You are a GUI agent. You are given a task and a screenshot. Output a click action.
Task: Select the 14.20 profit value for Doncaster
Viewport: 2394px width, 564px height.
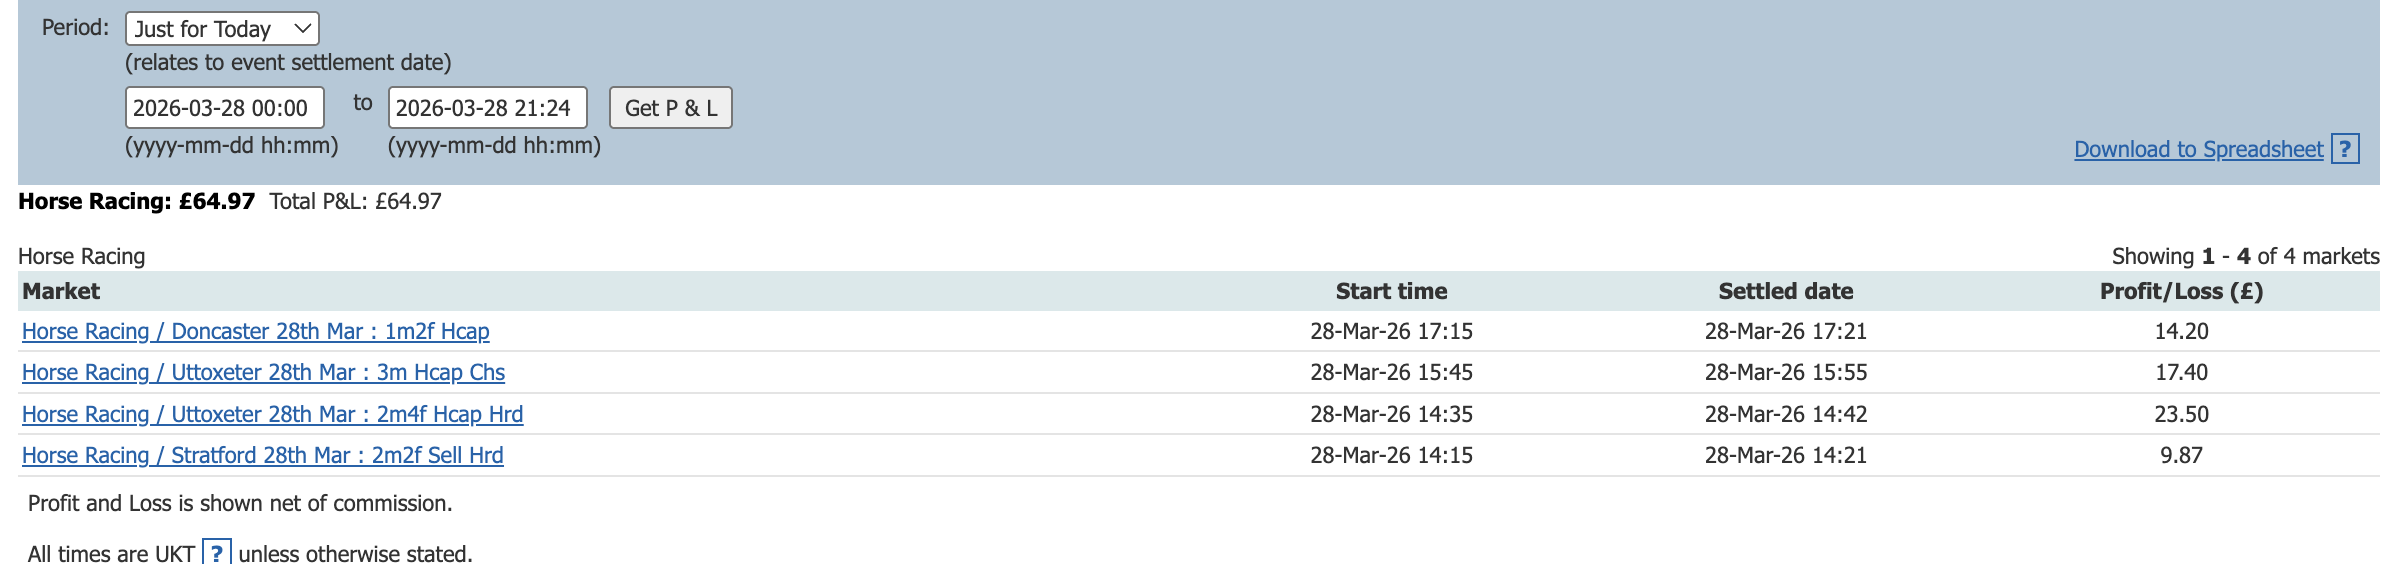point(2181,331)
